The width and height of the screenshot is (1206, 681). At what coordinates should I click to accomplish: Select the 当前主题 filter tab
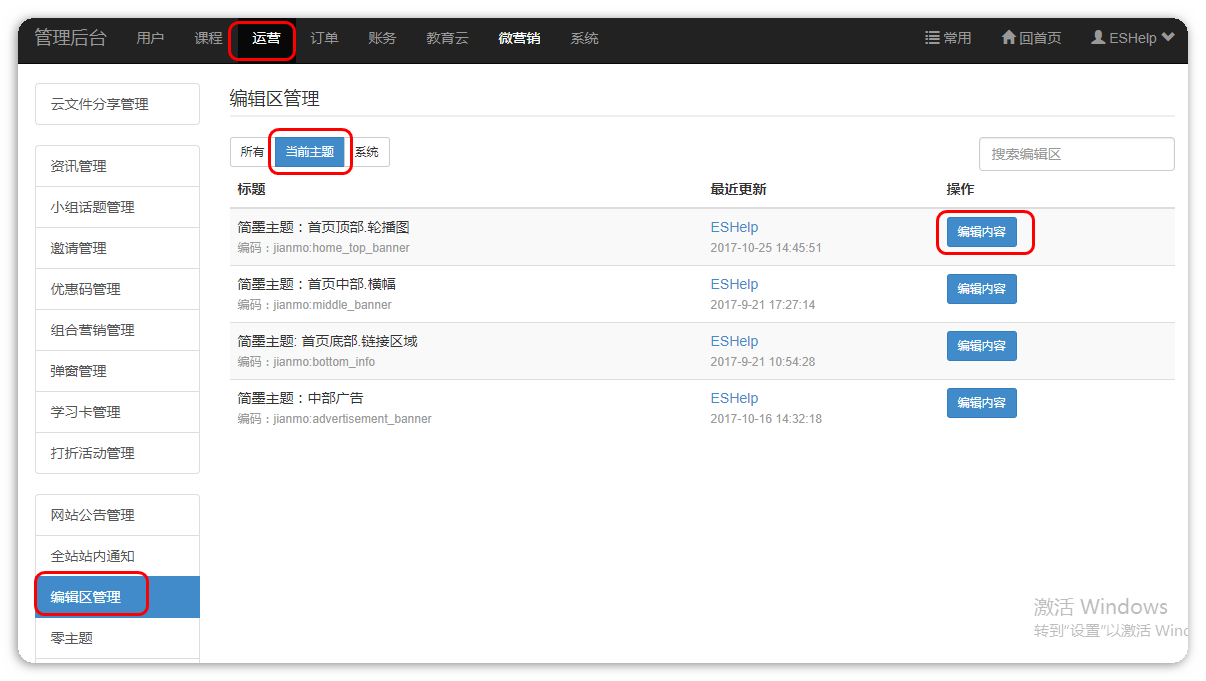(x=310, y=152)
